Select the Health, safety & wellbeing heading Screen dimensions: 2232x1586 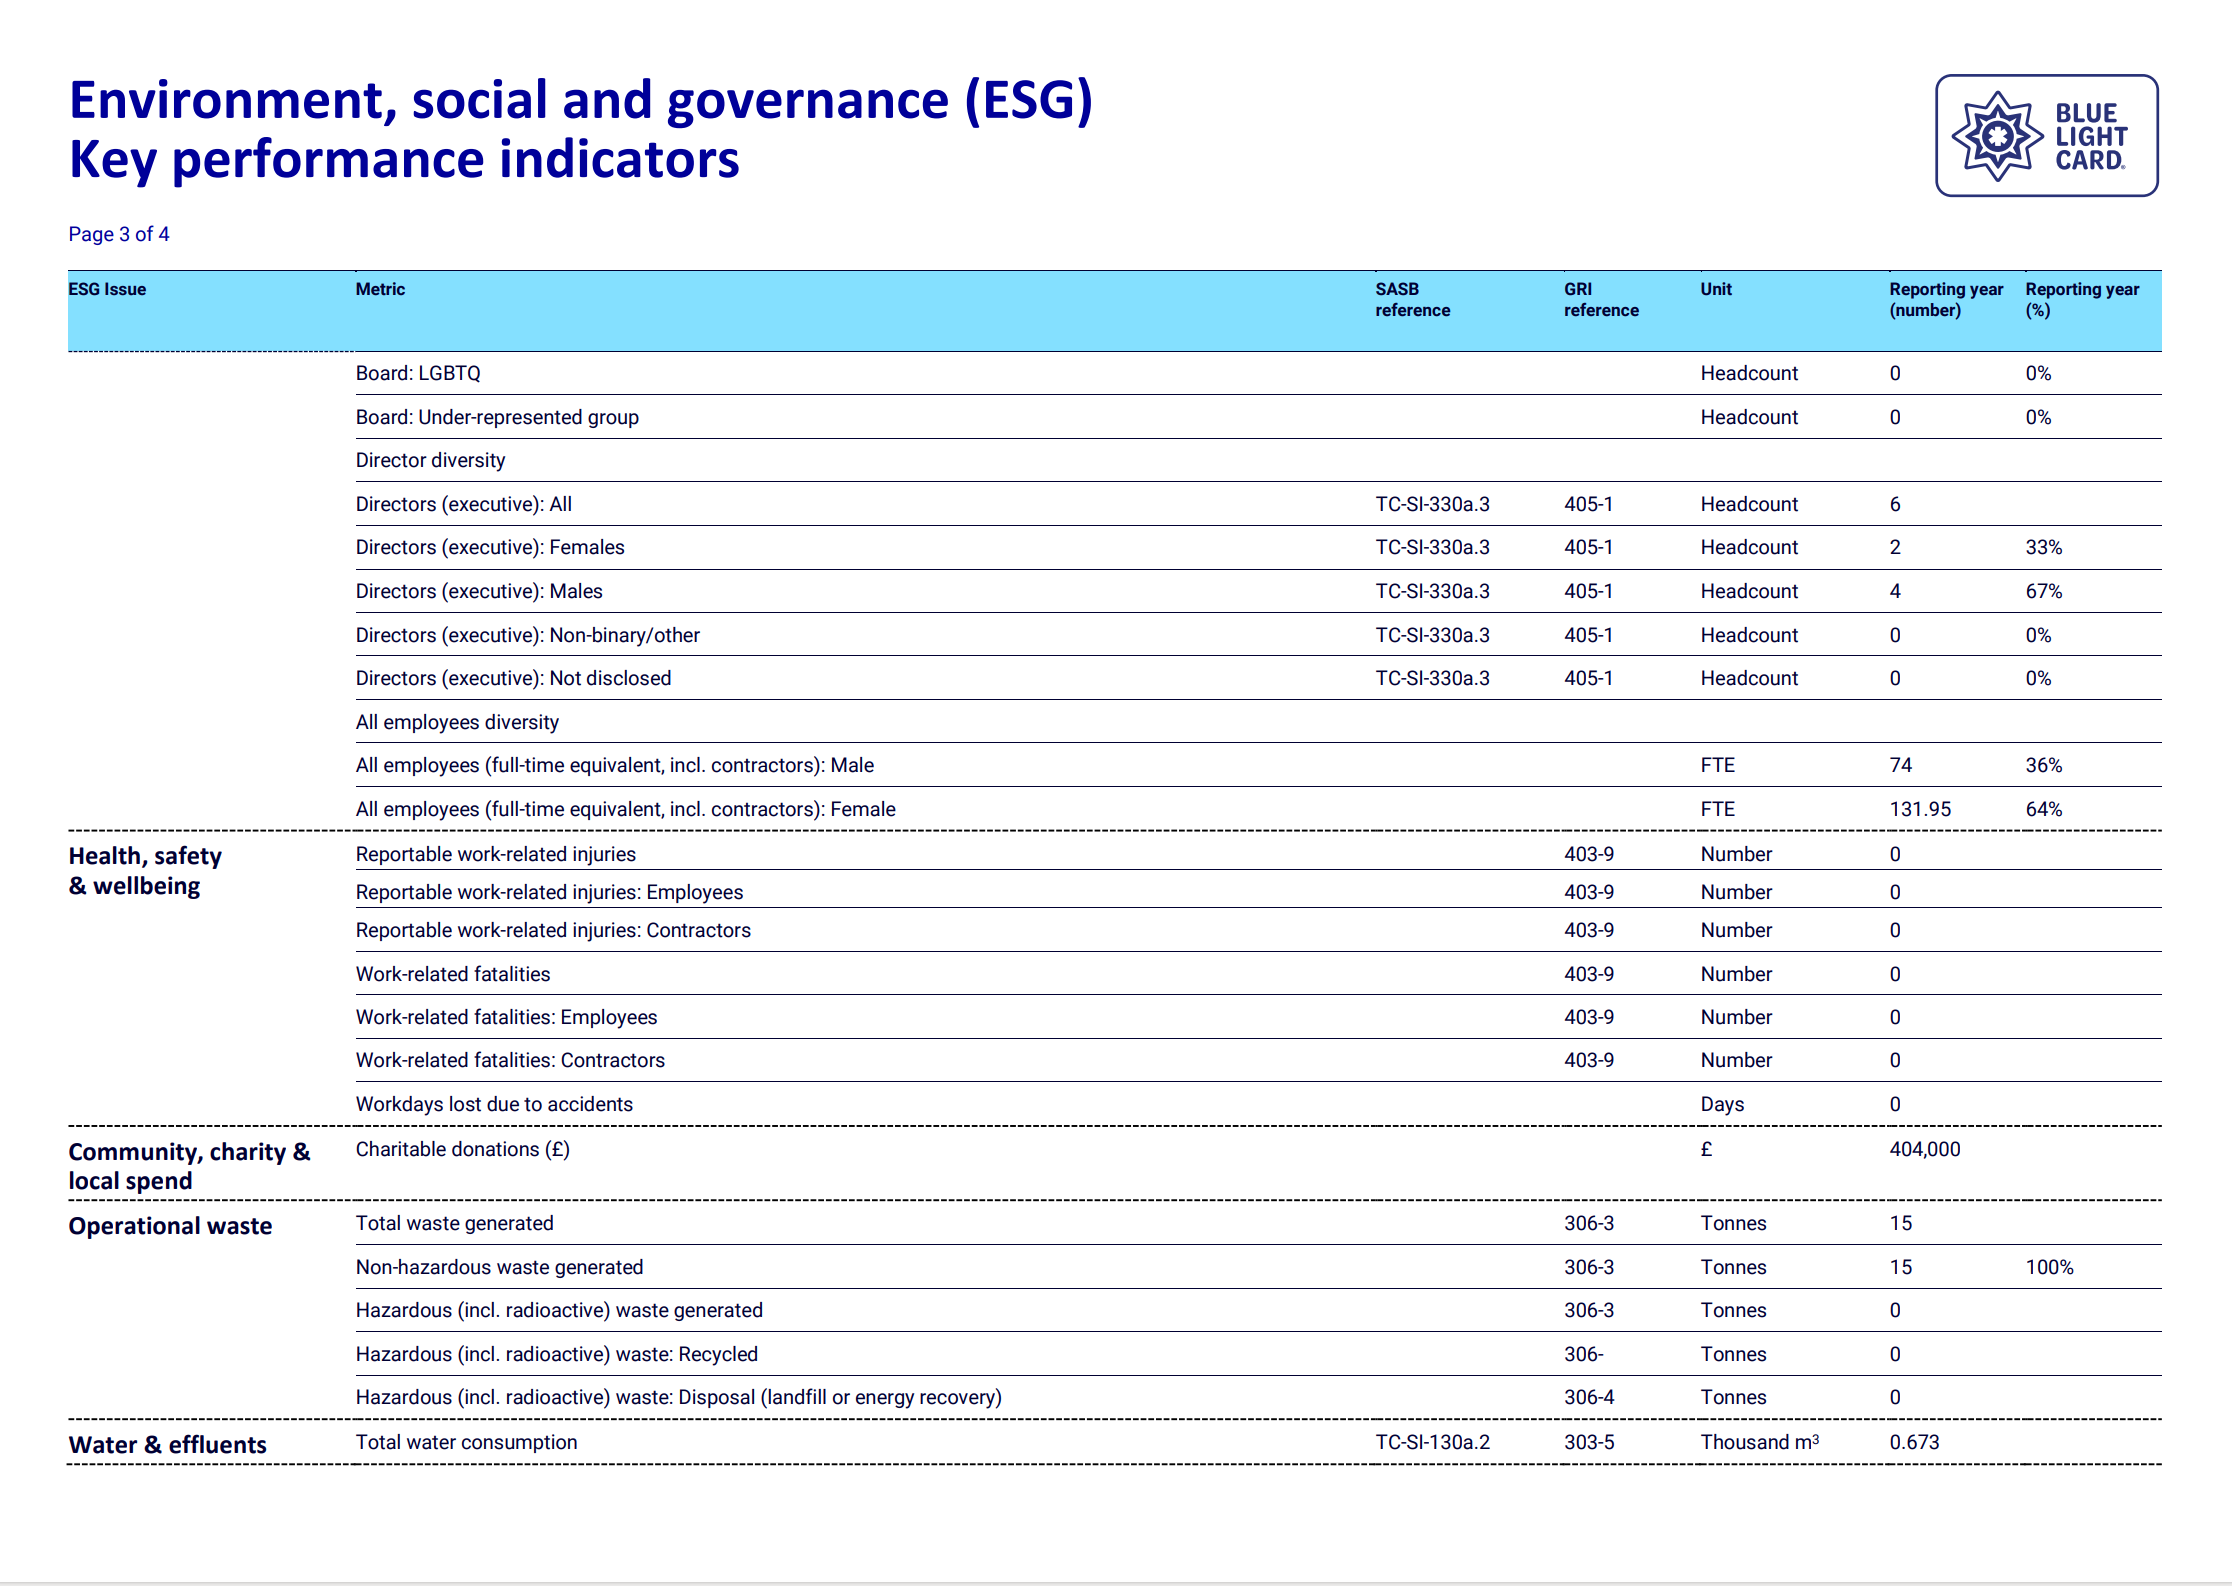tap(145, 870)
